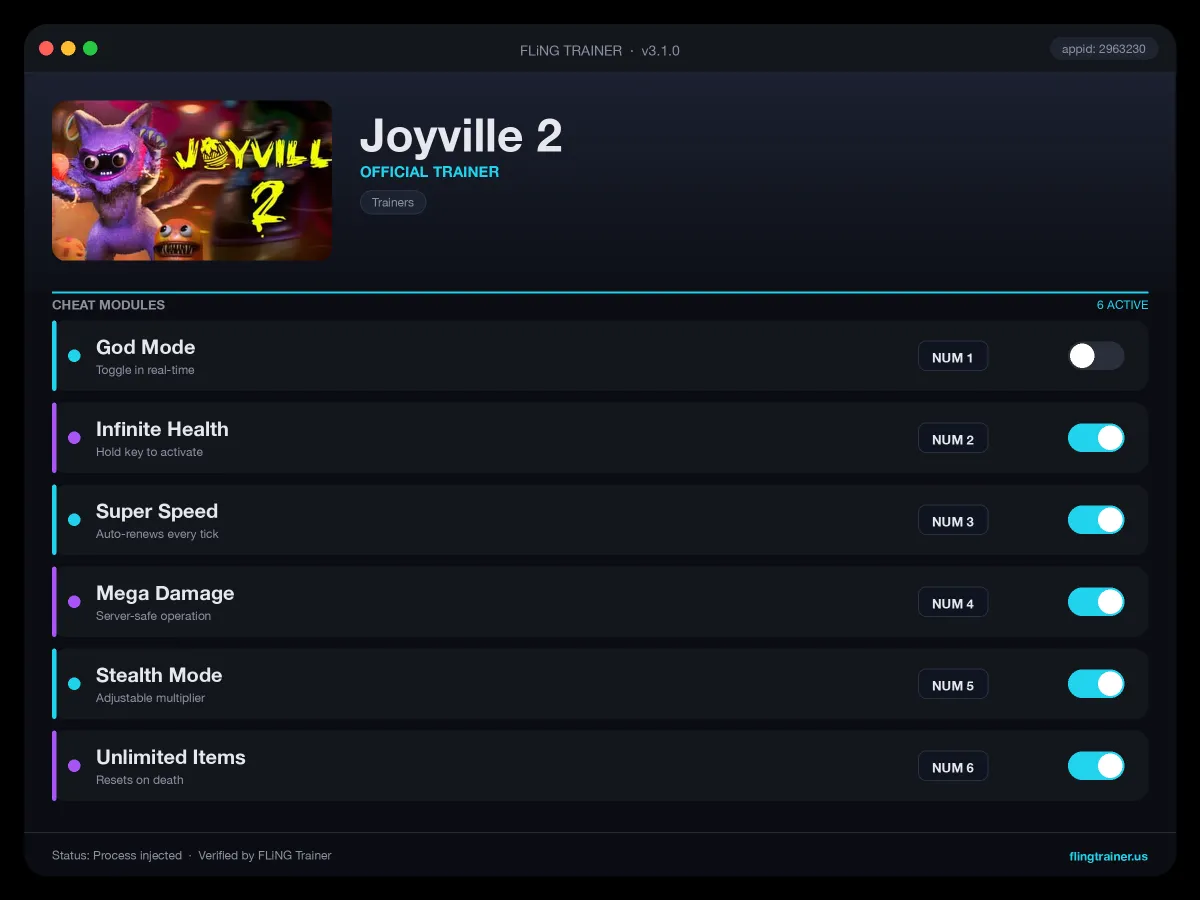Click 'Adjustable multiplier' description
This screenshot has height=900, width=1200.
pos(150,698)
